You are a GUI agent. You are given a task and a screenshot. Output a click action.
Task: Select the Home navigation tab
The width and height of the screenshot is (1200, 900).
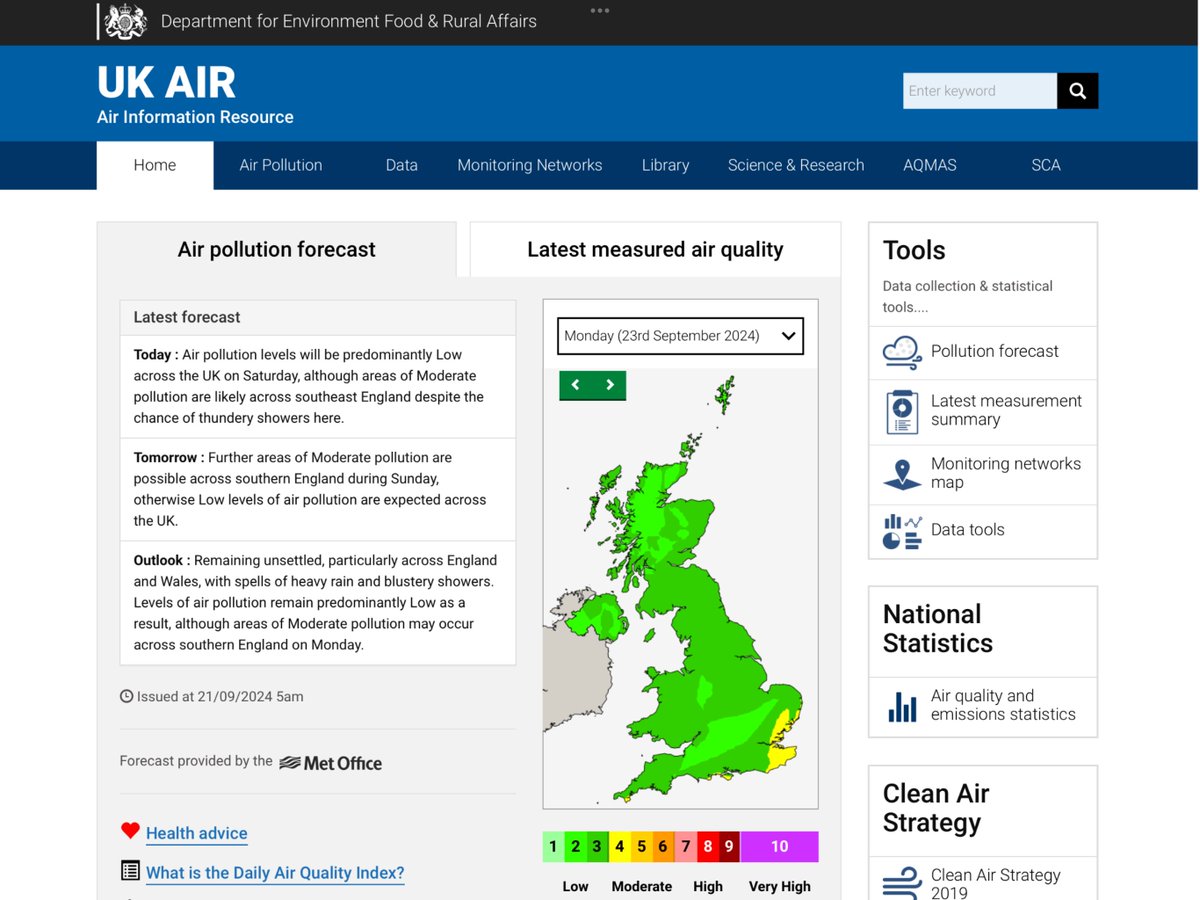[155, 165]
